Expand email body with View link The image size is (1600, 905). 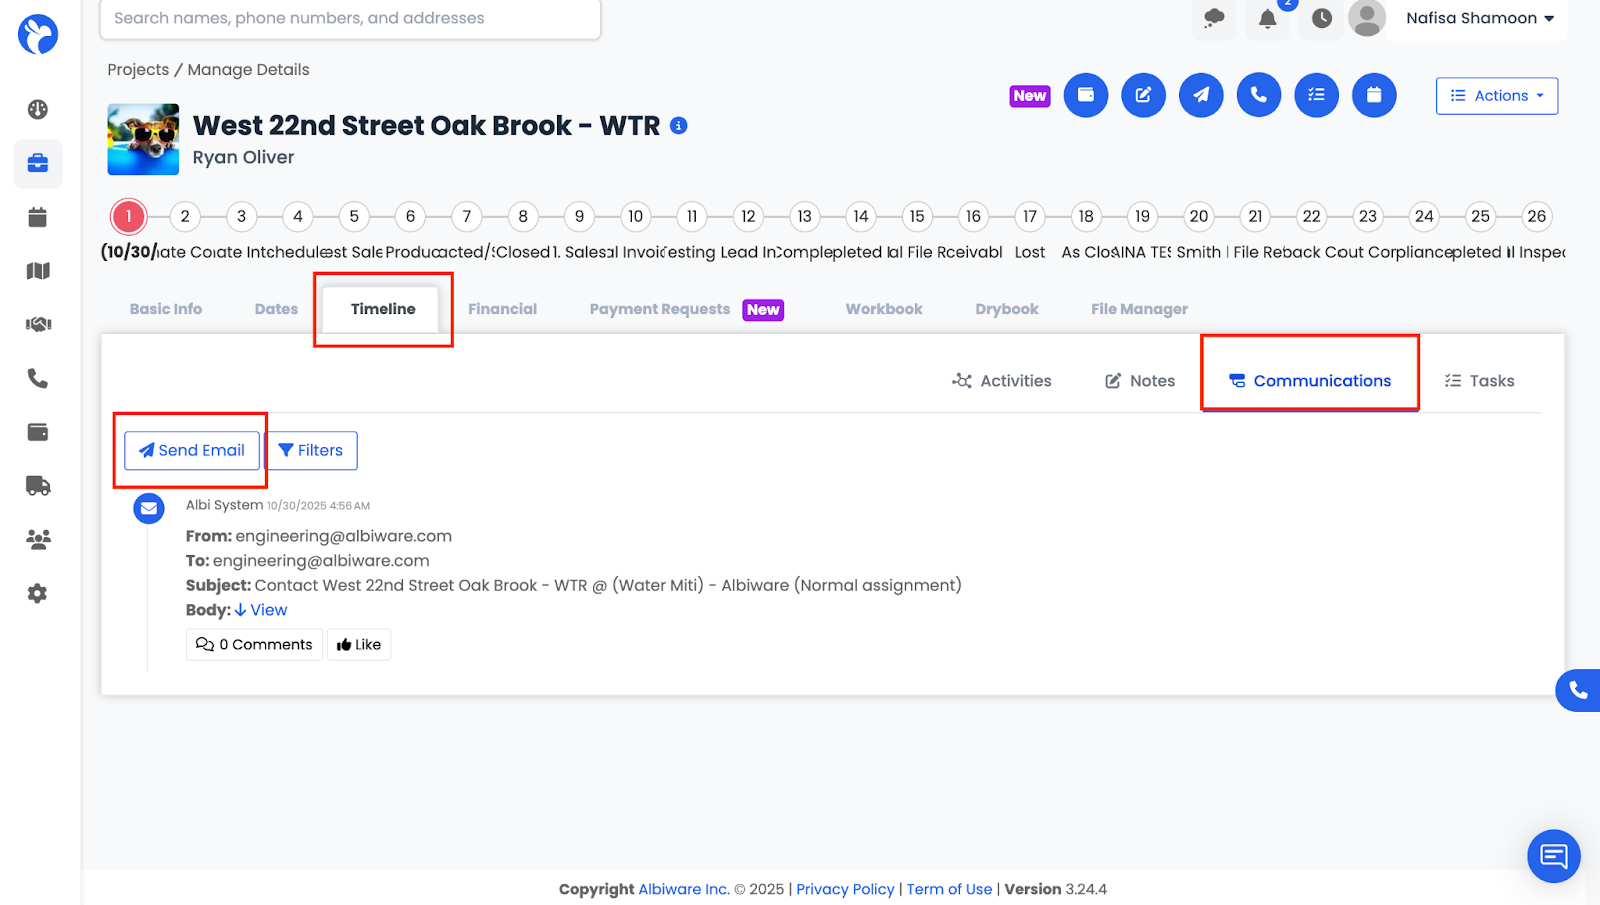point(262,610)
